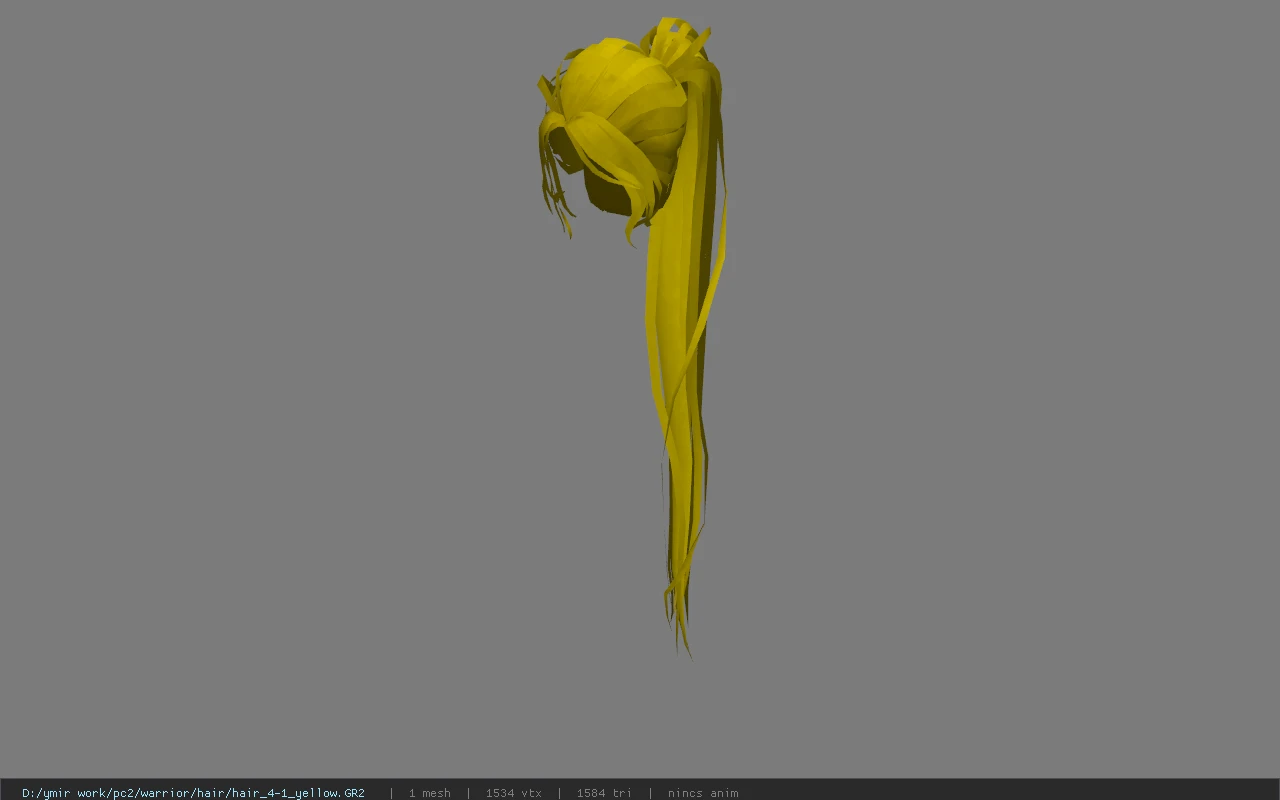The width and height of the screenshot is (1280, 800).
Task: Click the "nincs anim" status entry
Action: (703, 793)
